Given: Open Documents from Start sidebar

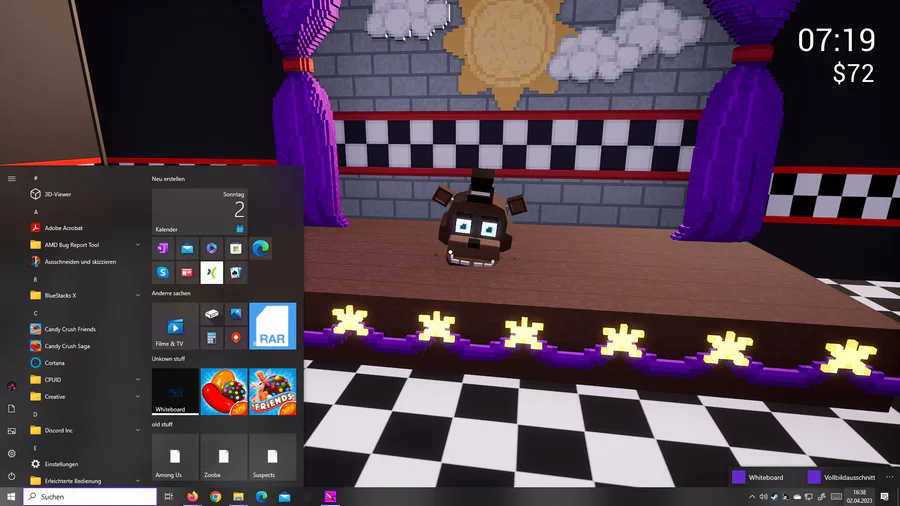Looking at the screenshot, I should pos(11,408).
